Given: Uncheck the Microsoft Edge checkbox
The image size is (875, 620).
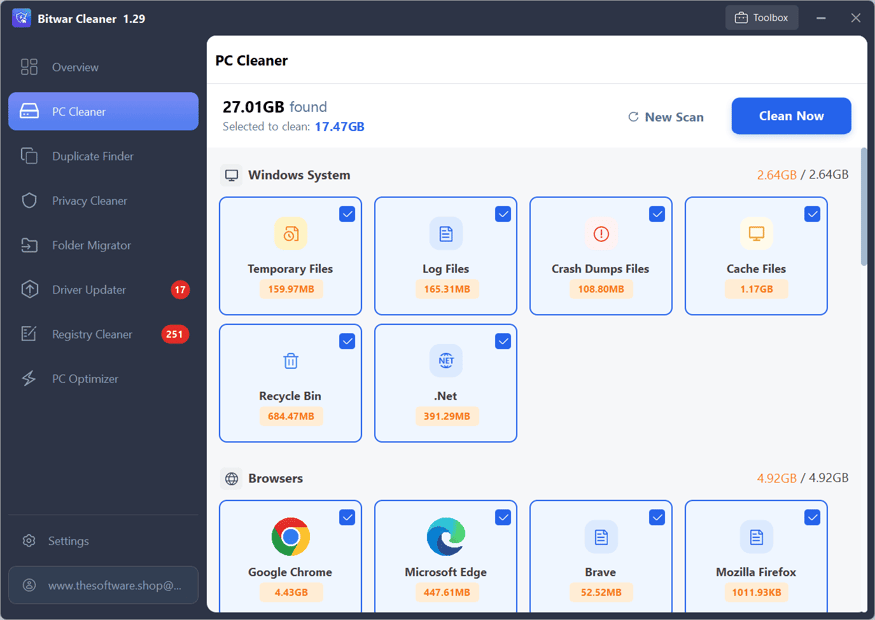Looking at the screenshot, I should pos(503,517).
